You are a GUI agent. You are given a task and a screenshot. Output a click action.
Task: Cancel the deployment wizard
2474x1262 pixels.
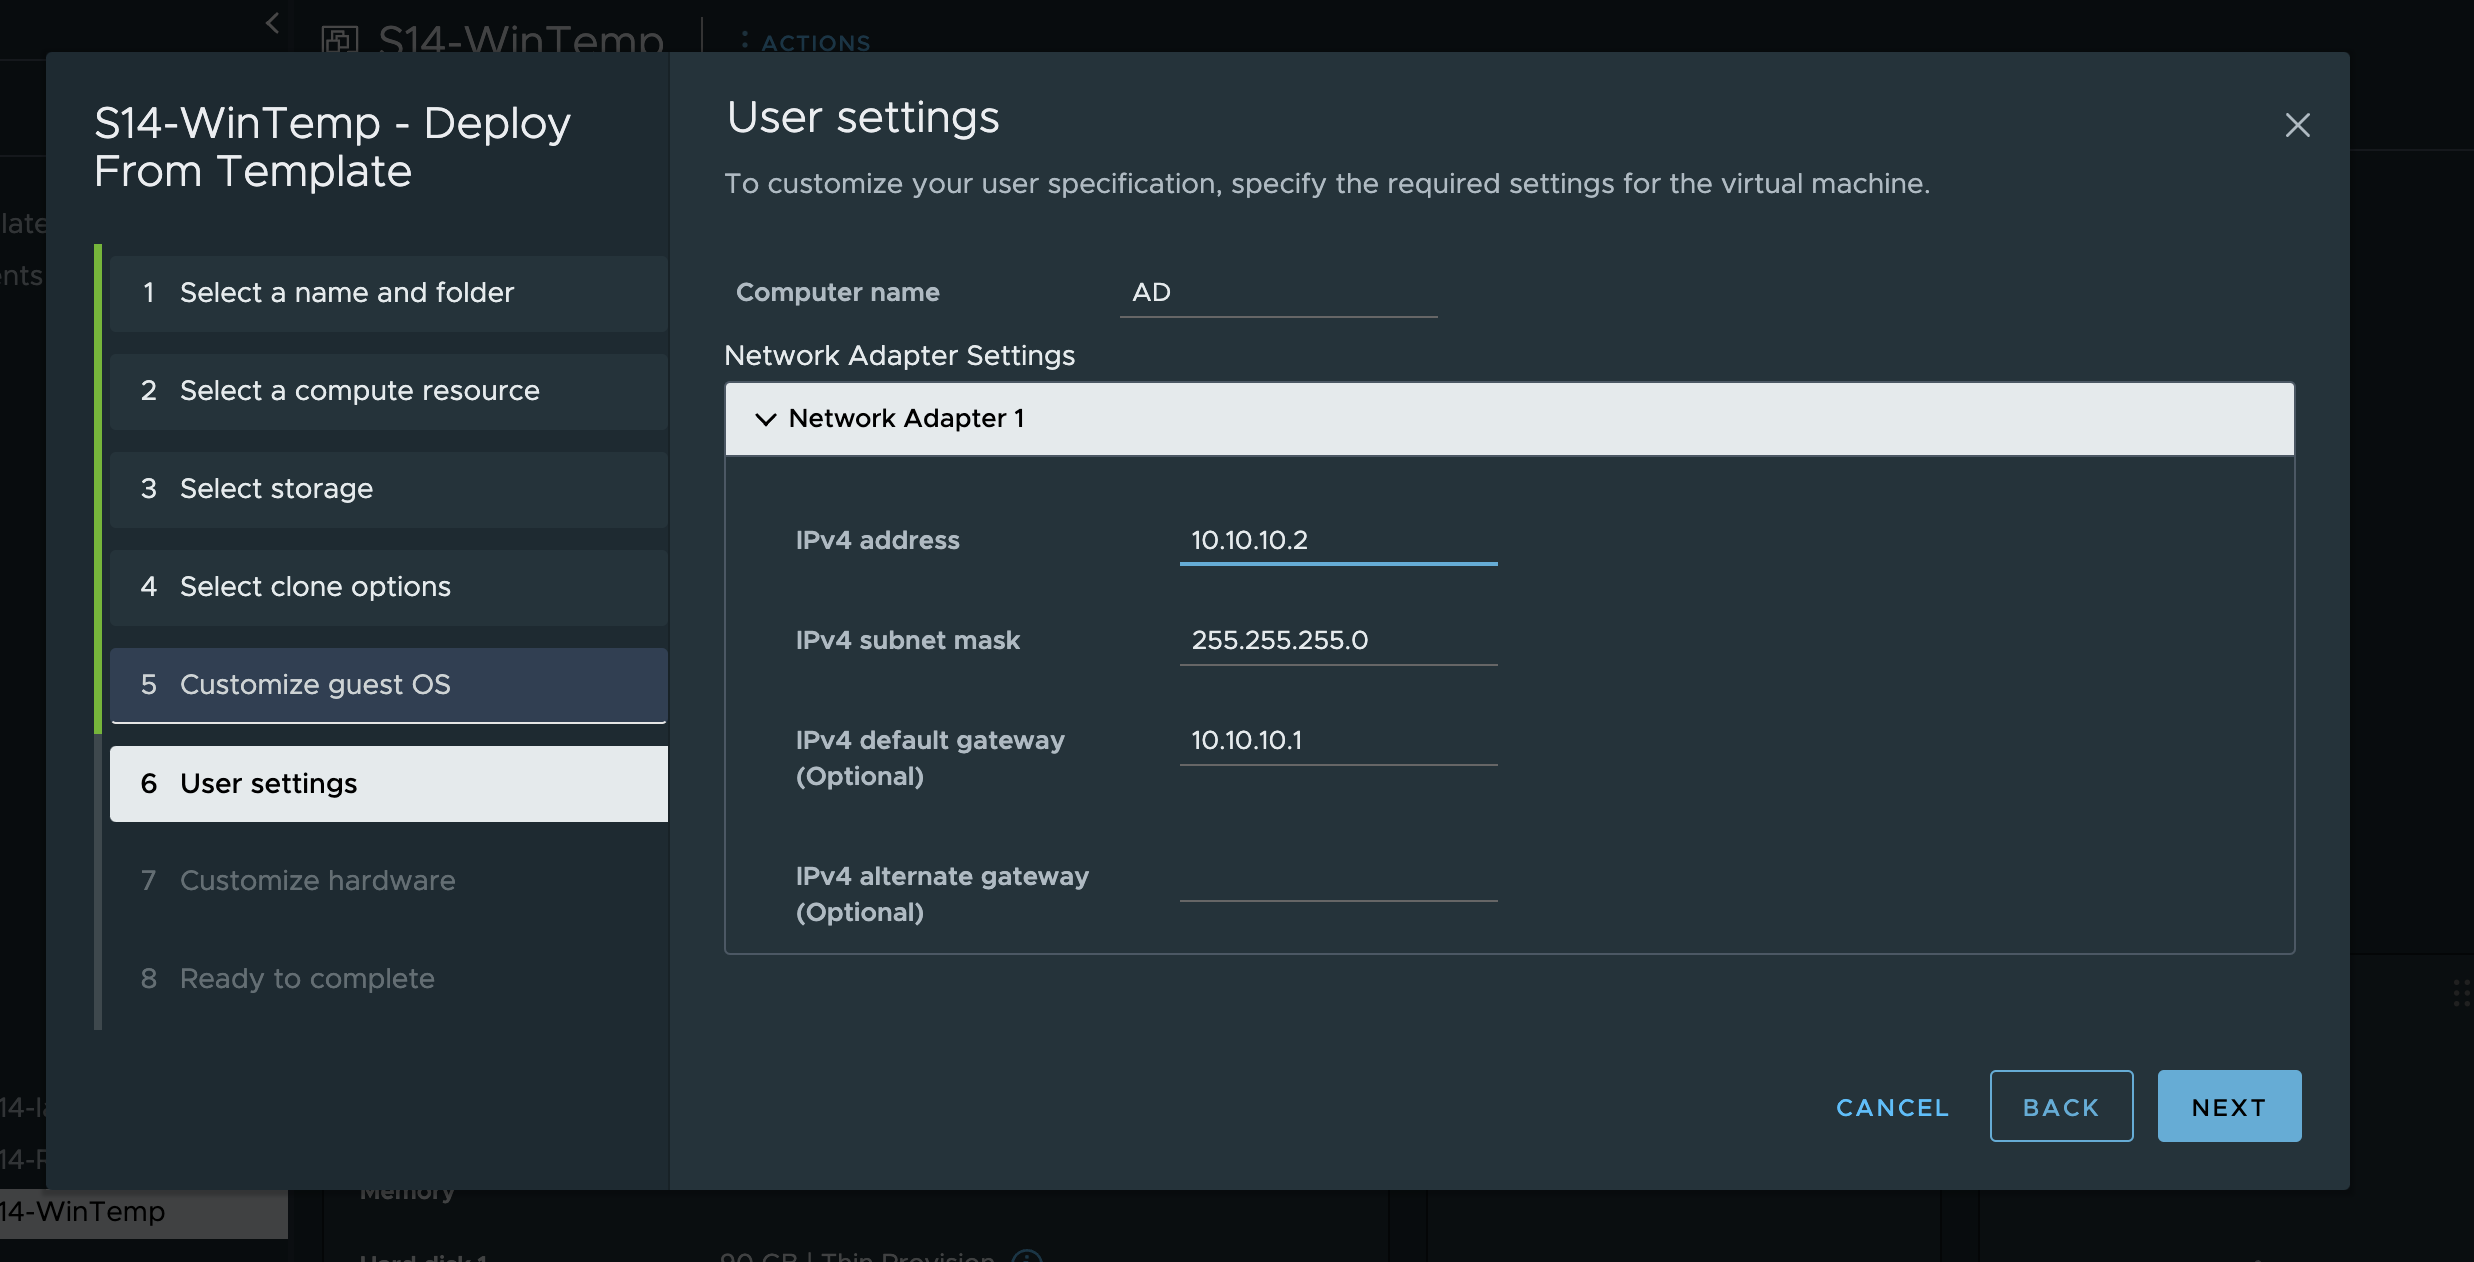point(1892,1107)
